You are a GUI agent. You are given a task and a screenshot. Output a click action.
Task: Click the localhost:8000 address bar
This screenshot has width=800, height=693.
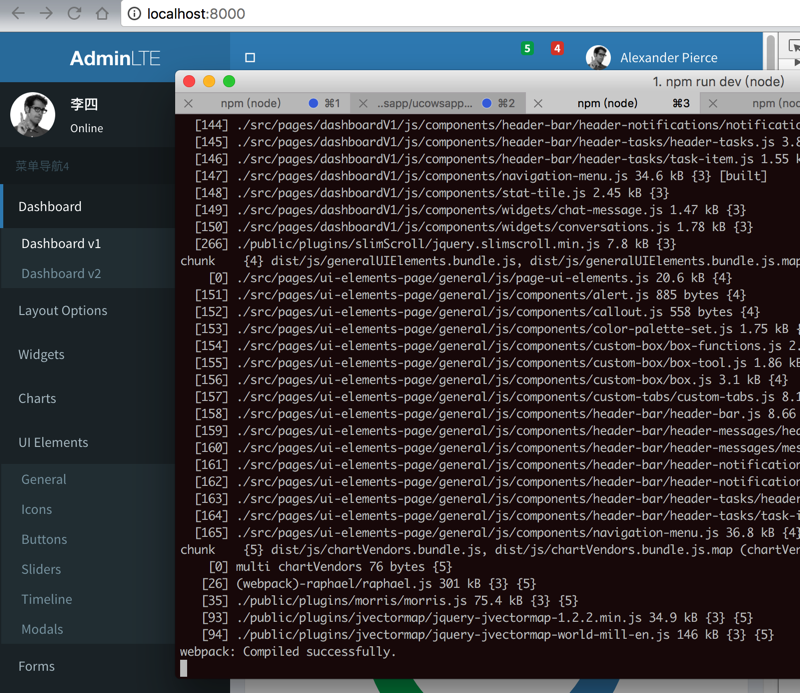(459, 14)
